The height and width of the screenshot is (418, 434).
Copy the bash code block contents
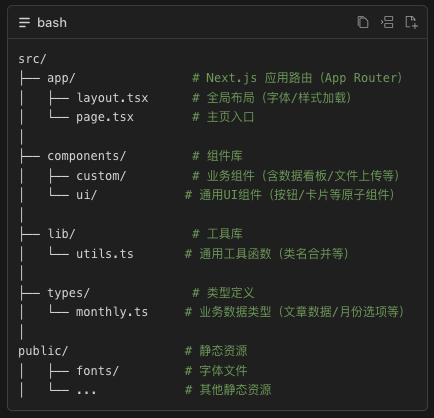point(363,22)
